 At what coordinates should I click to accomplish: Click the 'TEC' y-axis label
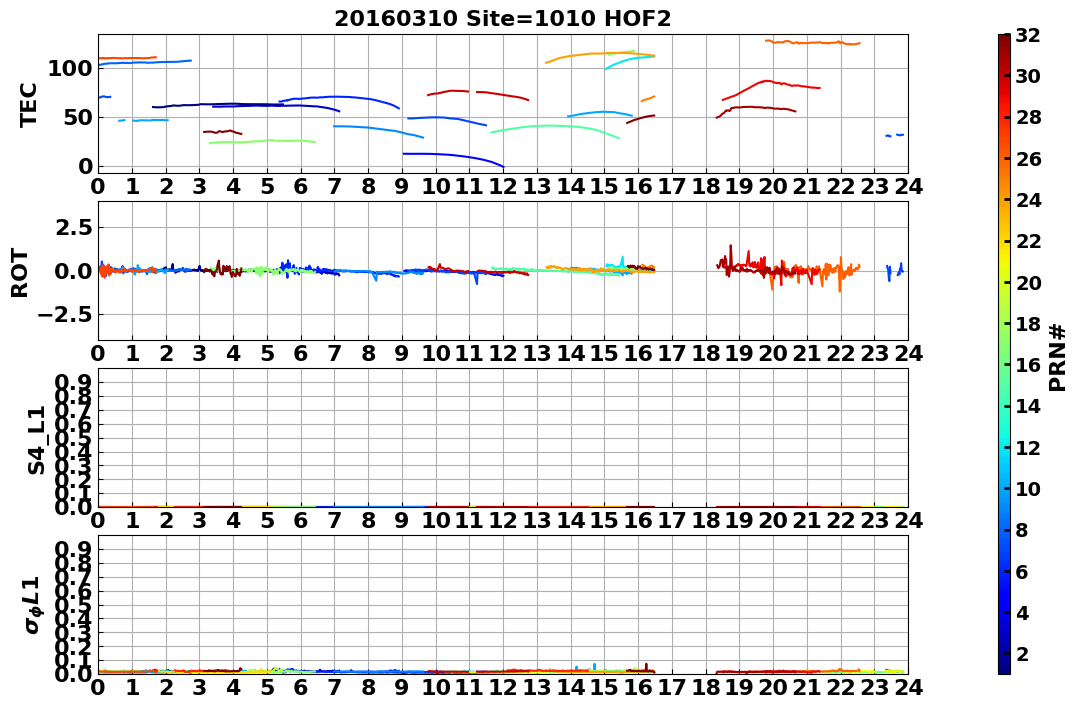tap(28, 104)
